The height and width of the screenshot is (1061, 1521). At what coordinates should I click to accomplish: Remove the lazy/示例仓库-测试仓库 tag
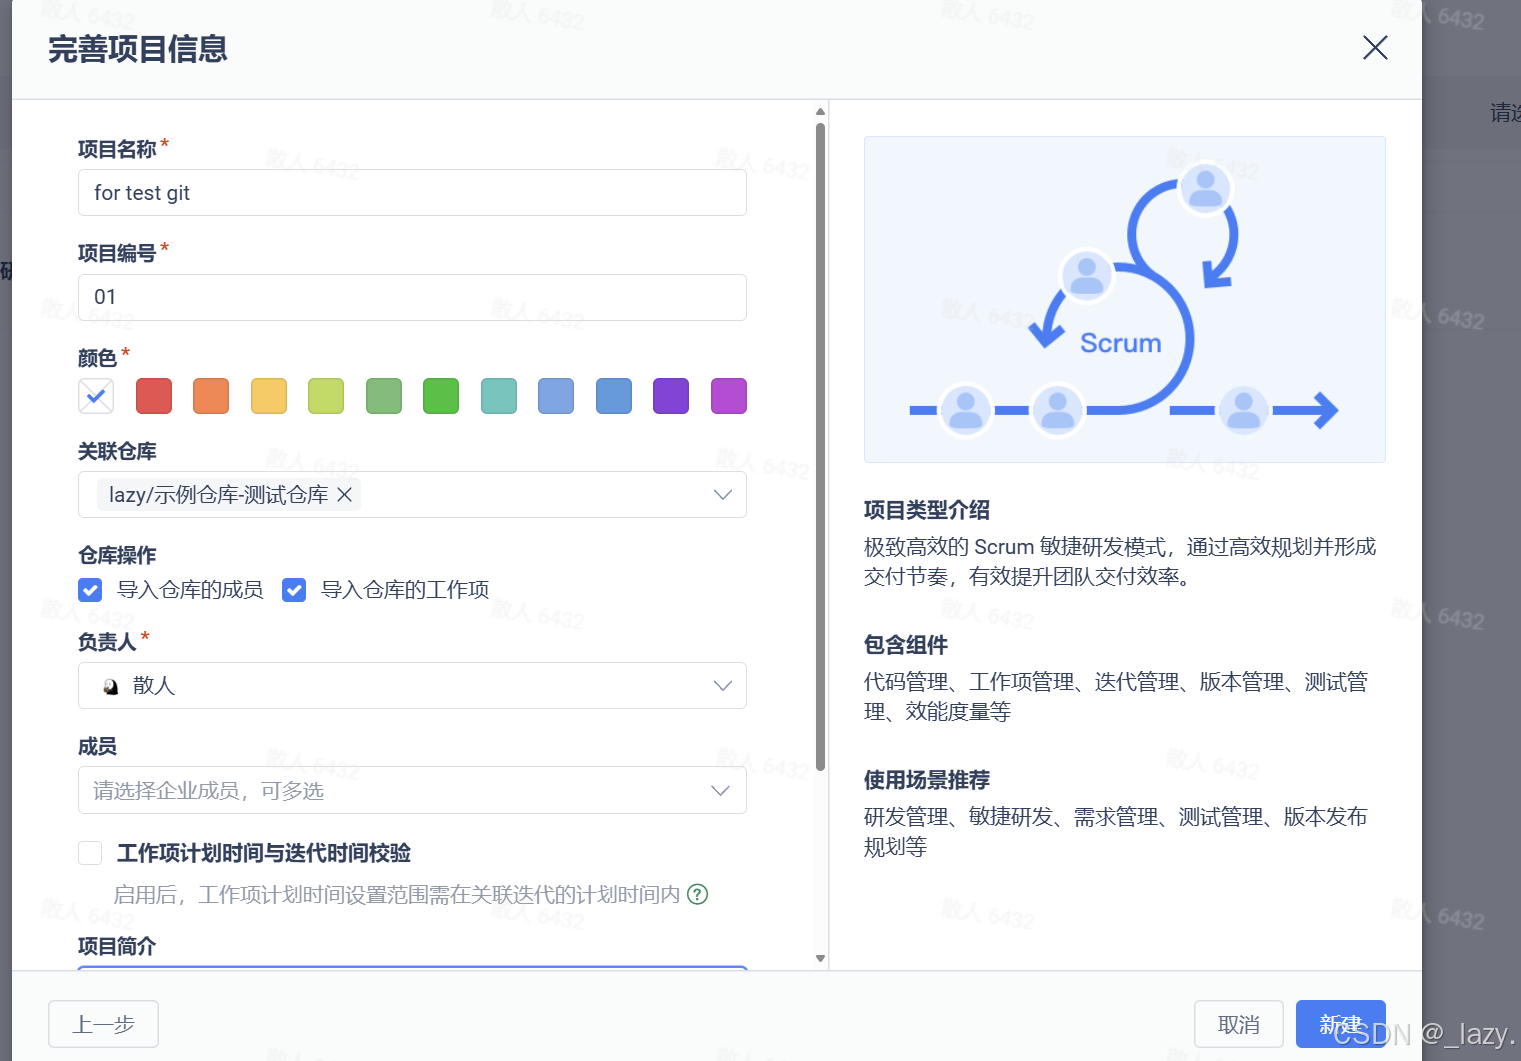tap(344, 494)
